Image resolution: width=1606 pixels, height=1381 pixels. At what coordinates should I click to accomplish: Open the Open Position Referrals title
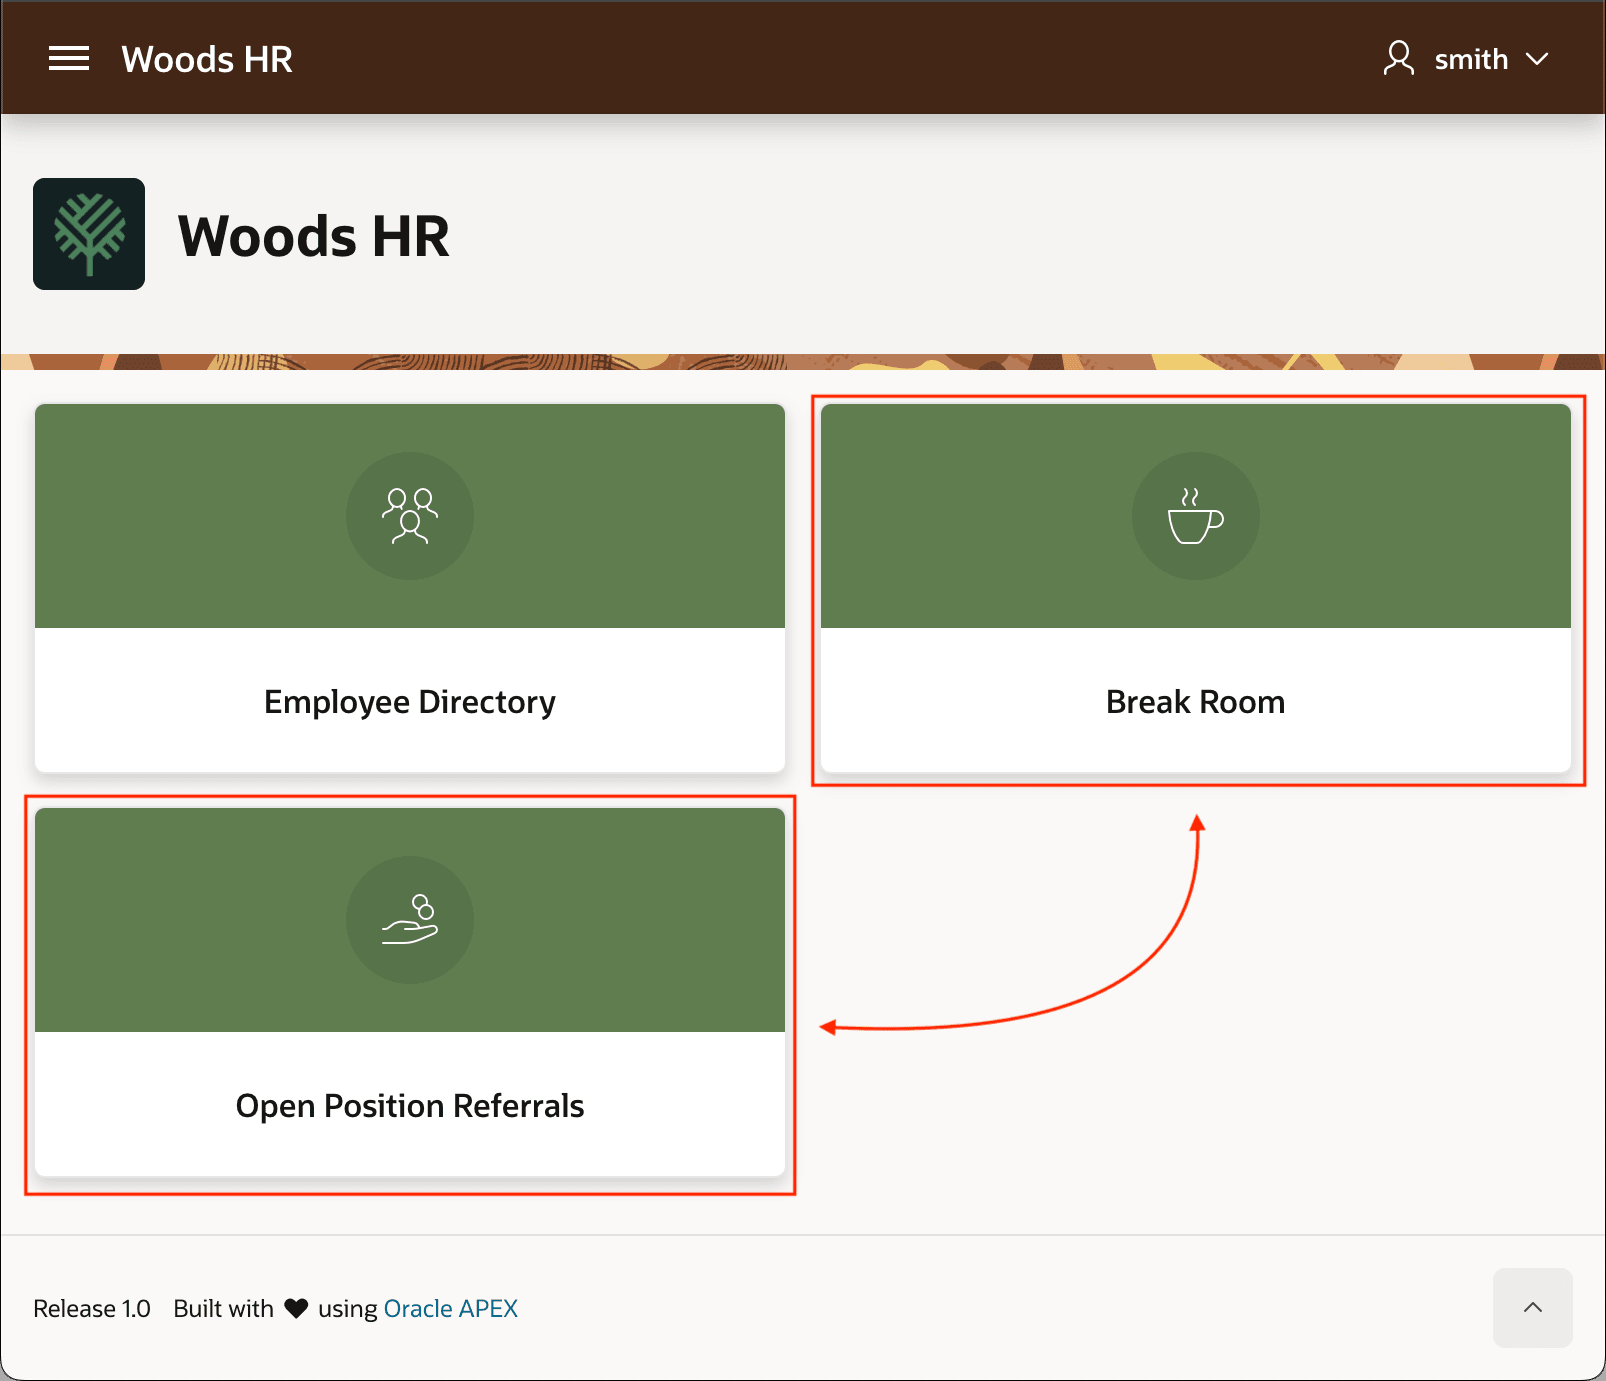click(410, 1106)
